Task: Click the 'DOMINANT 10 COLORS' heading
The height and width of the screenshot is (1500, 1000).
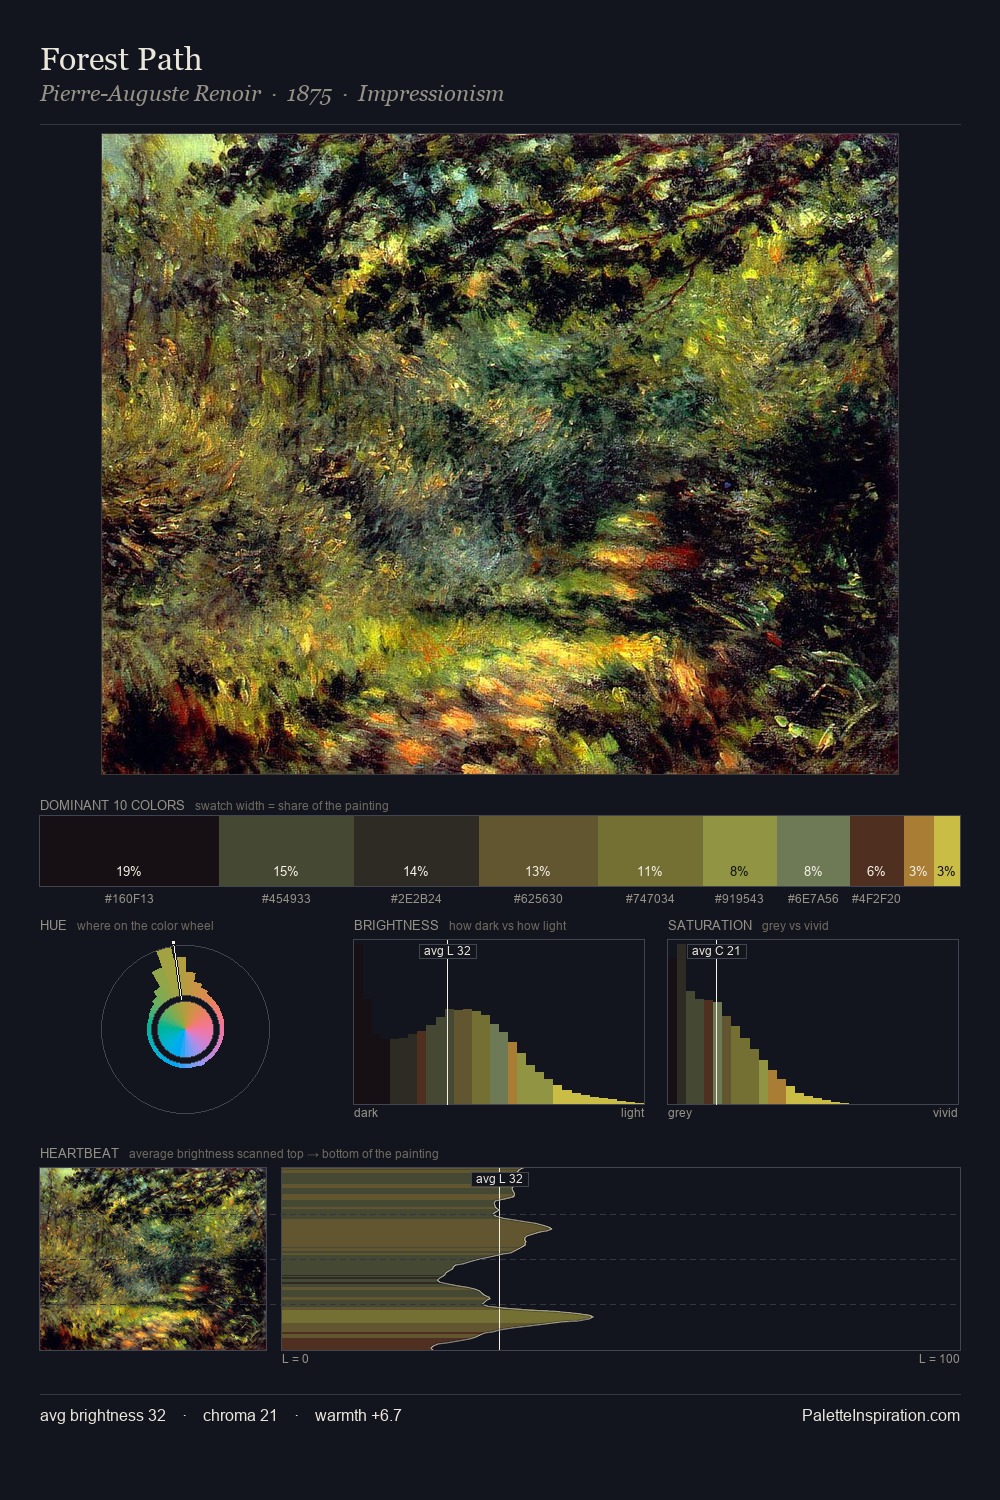Action: tap(112, 805)
